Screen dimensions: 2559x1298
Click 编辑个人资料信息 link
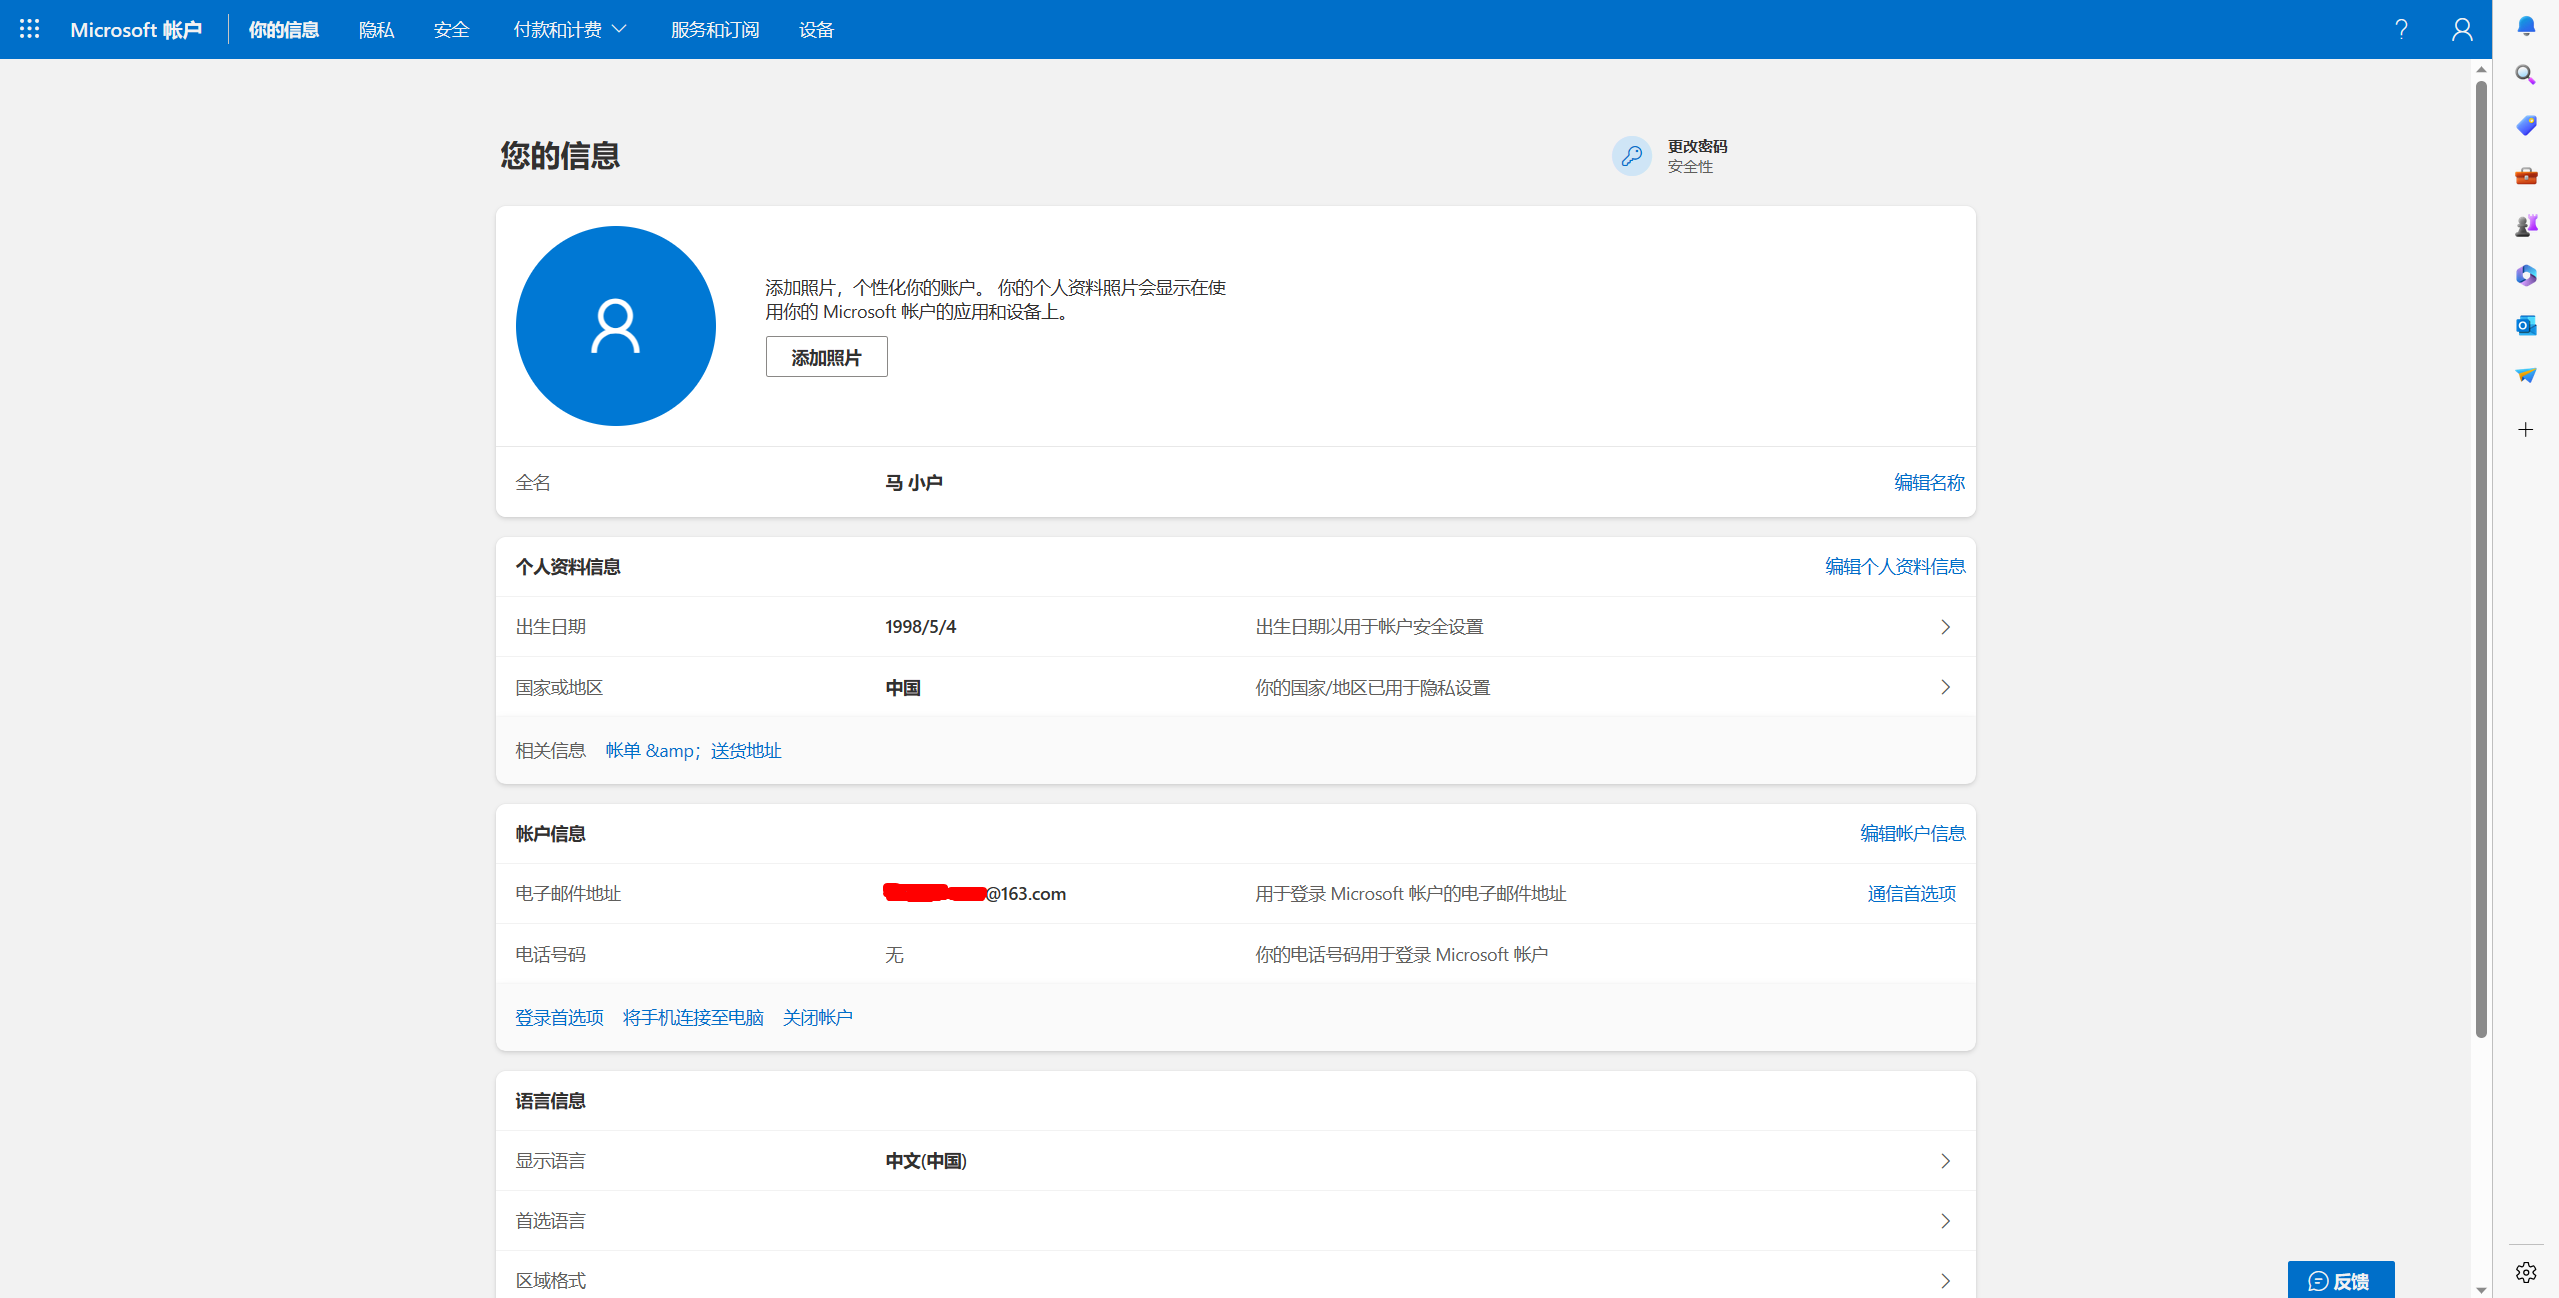pos(1895,567)
